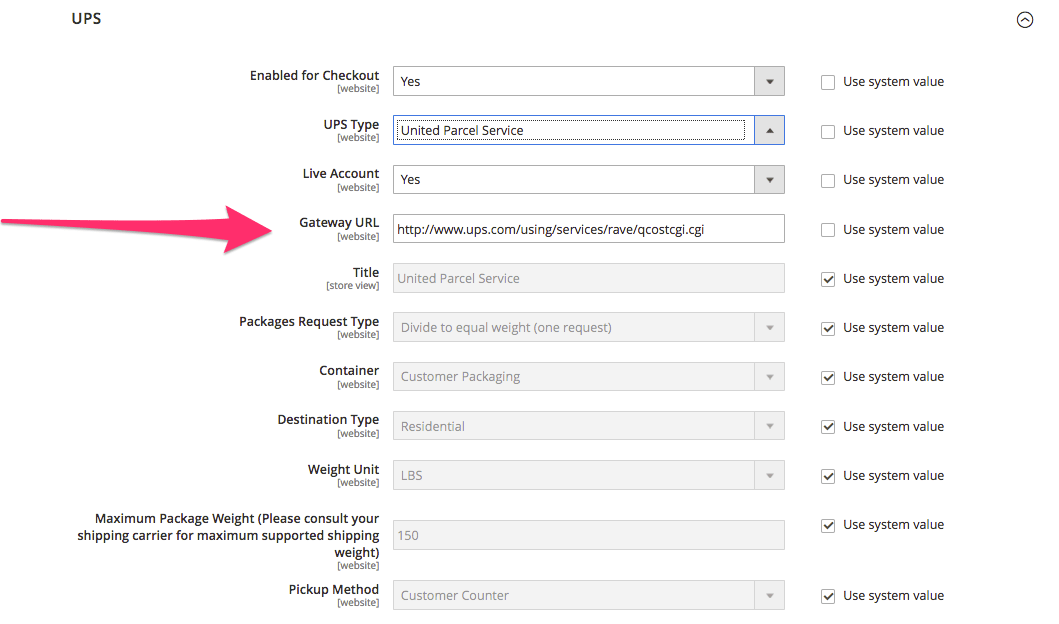Uncheck Use system value for Destination Type
Screen dimensions: 1059x624
point(828,427)
